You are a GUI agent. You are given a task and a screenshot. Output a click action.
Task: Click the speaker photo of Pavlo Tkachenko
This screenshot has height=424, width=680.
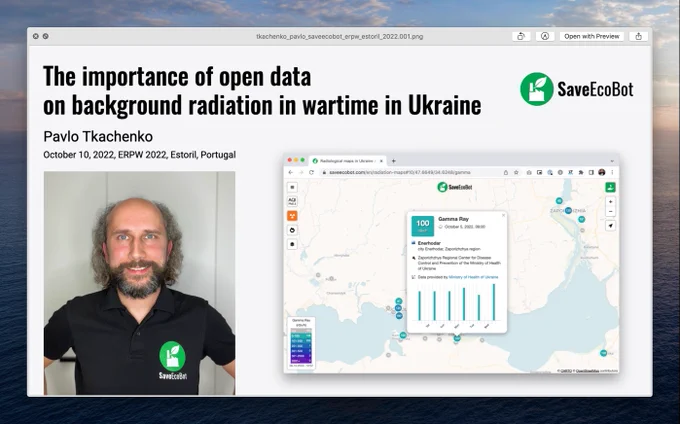coord(139,283)
